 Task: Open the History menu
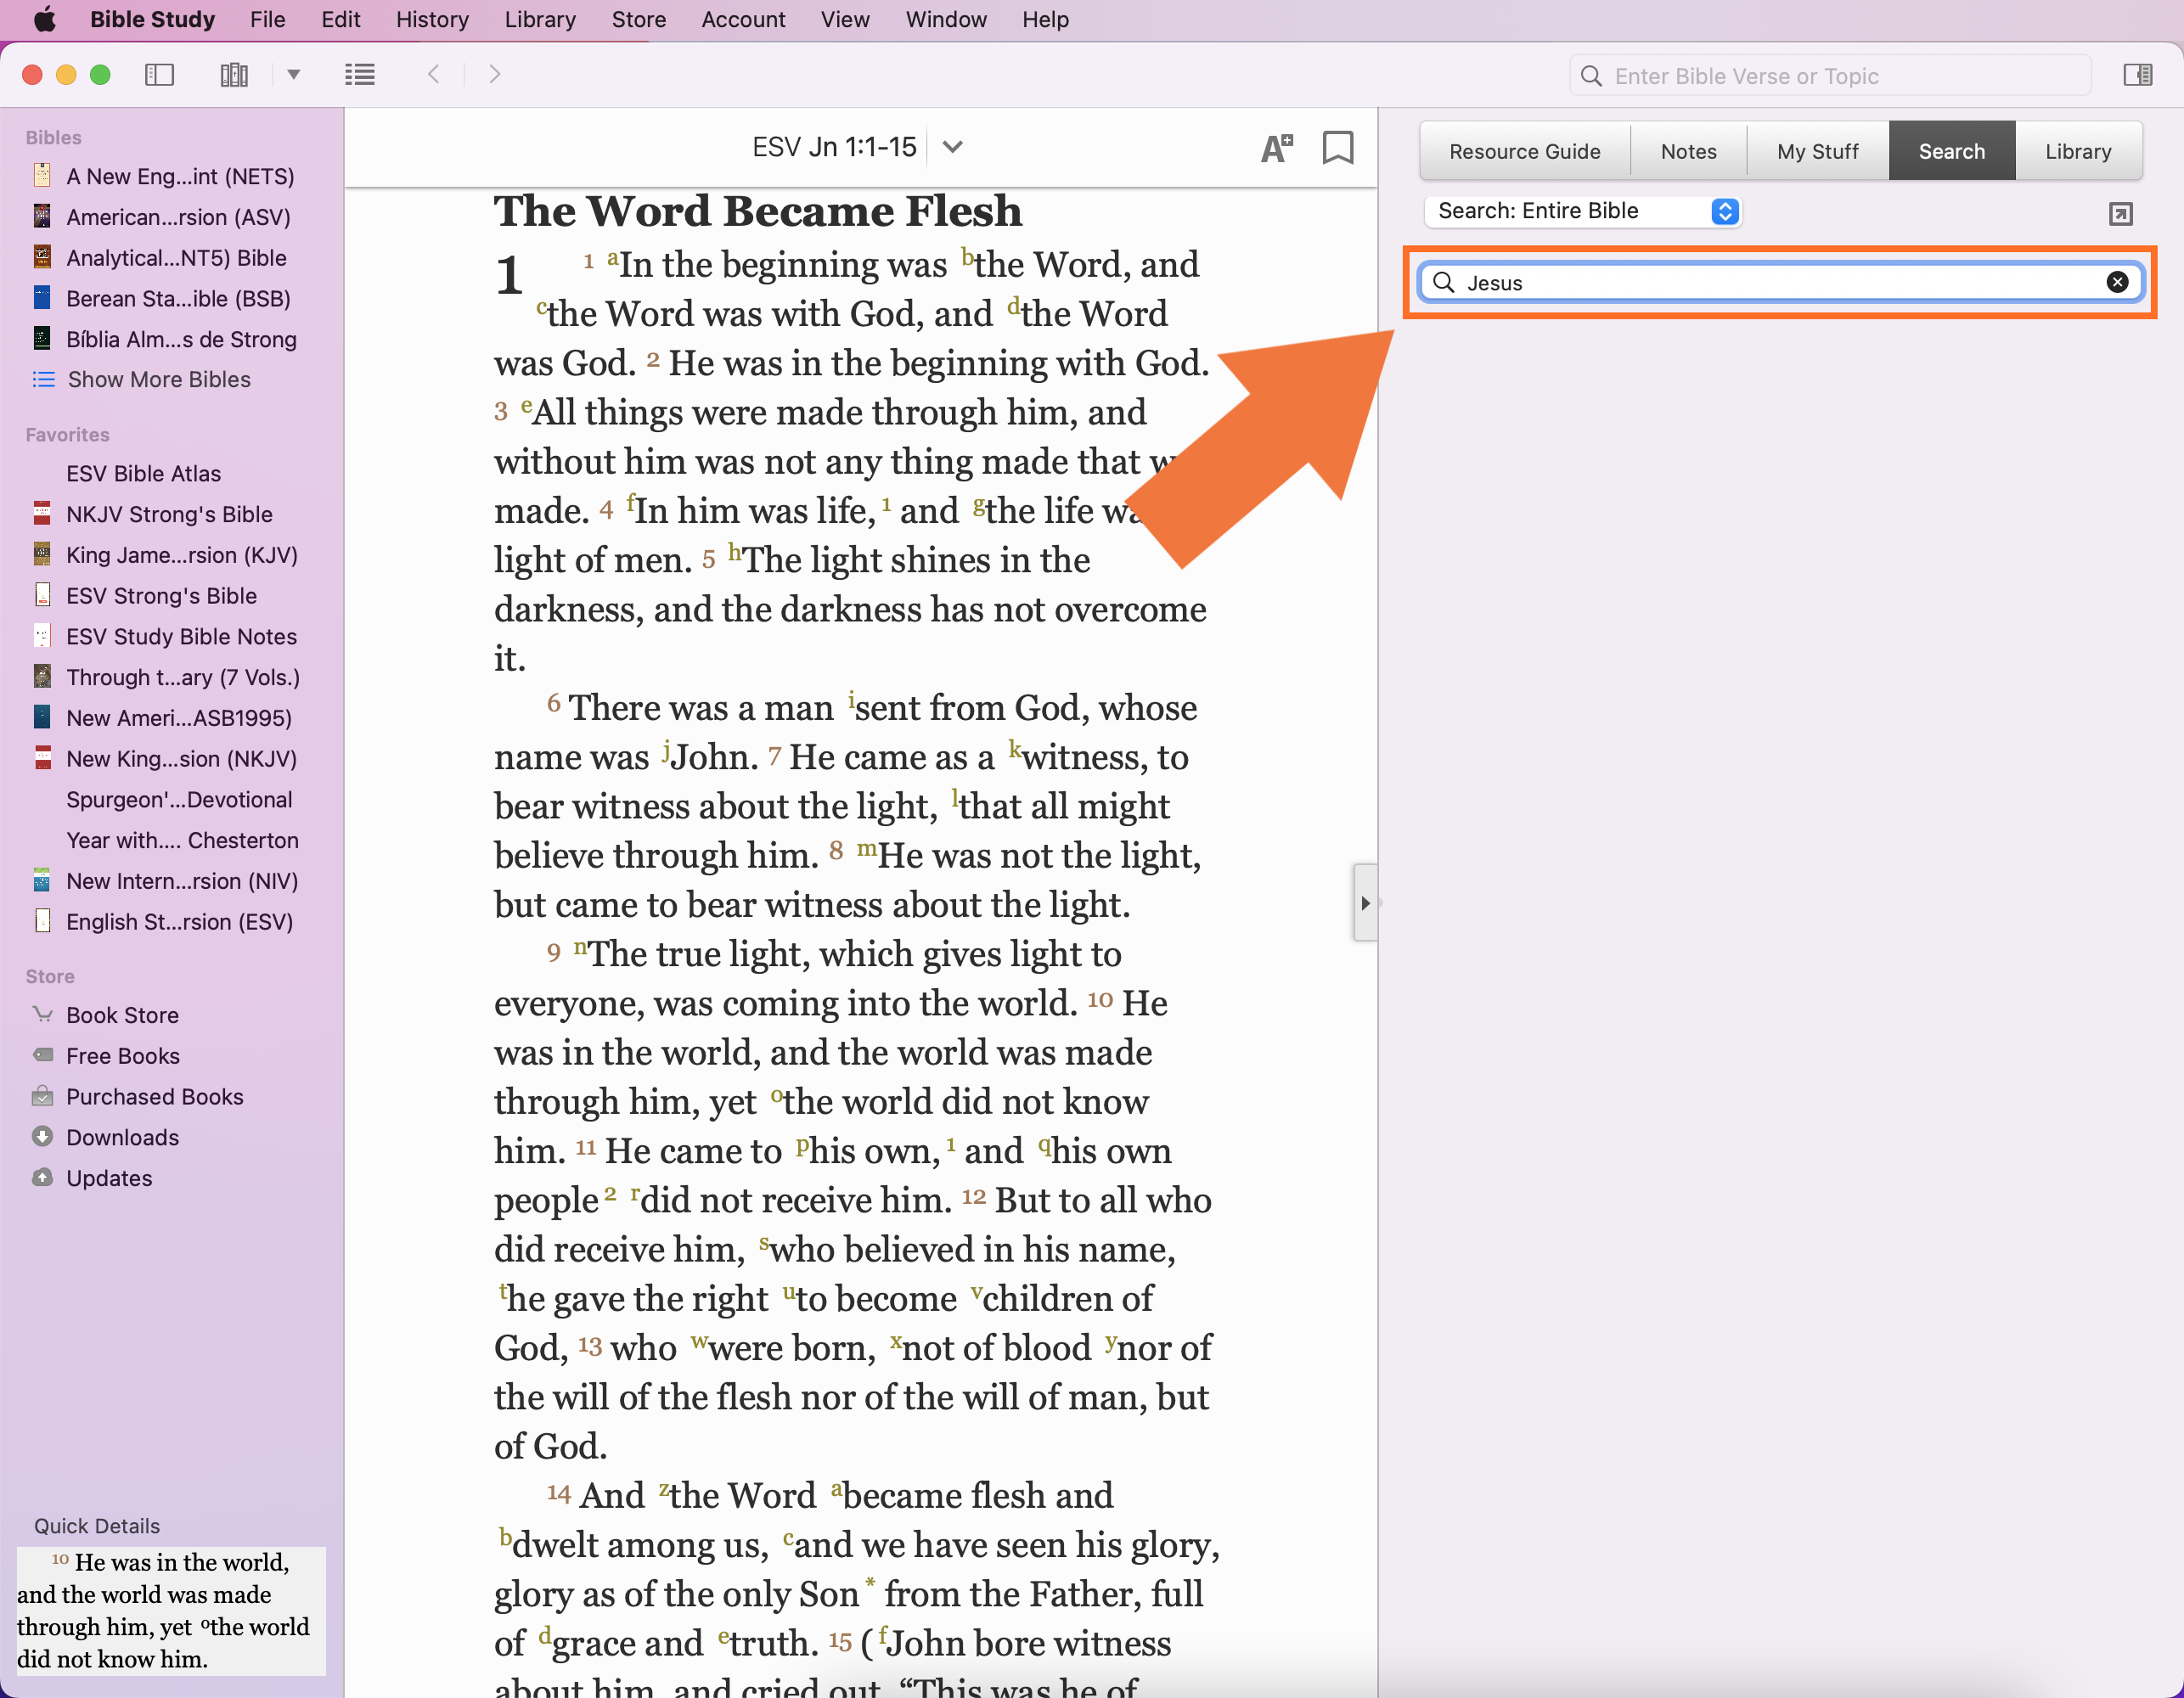click(431, 19)
